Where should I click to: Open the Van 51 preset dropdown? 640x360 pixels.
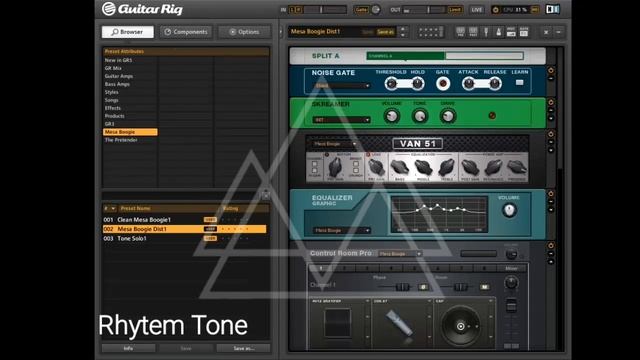[335, 144]
